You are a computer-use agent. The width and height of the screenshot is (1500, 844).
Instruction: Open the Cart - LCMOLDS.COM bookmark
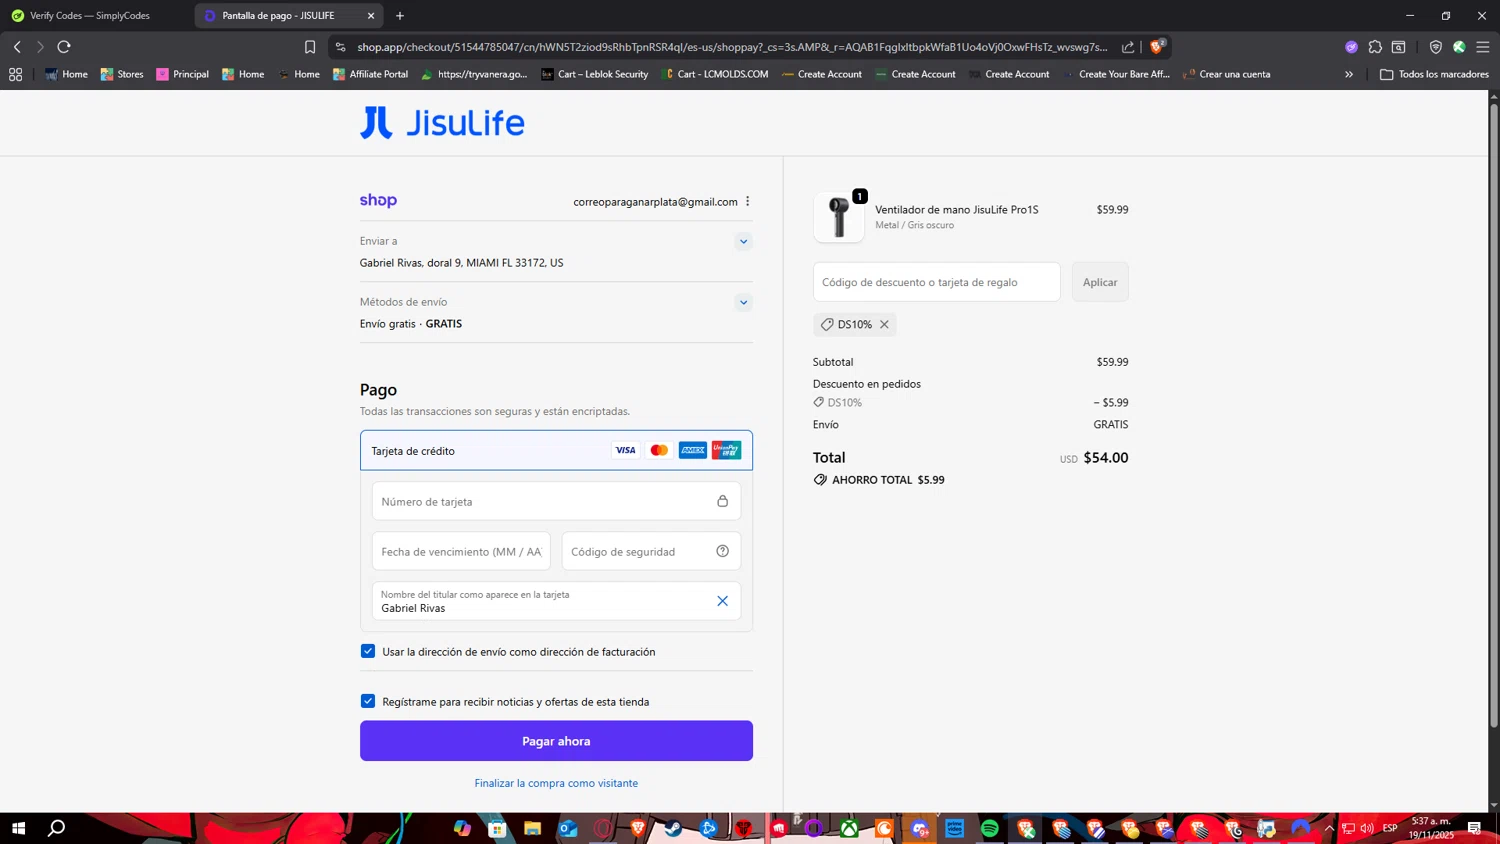pyautogui.click(x=715, y=74)
